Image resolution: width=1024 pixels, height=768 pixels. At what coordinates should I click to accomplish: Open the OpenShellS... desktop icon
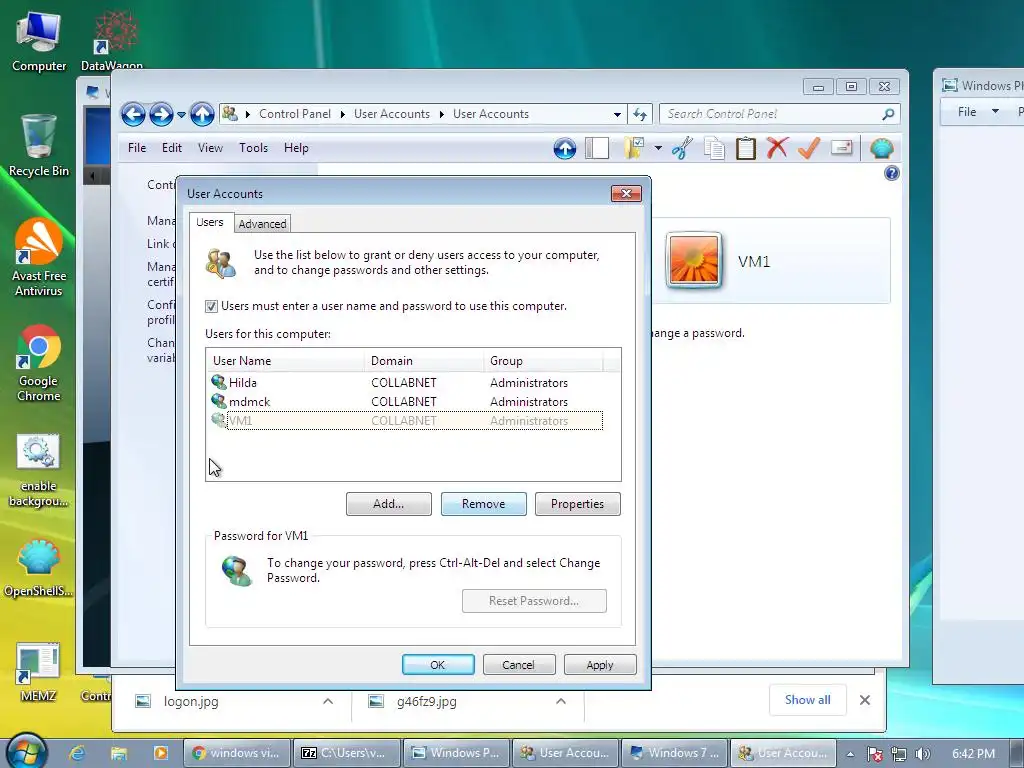[x=39, y=568]
